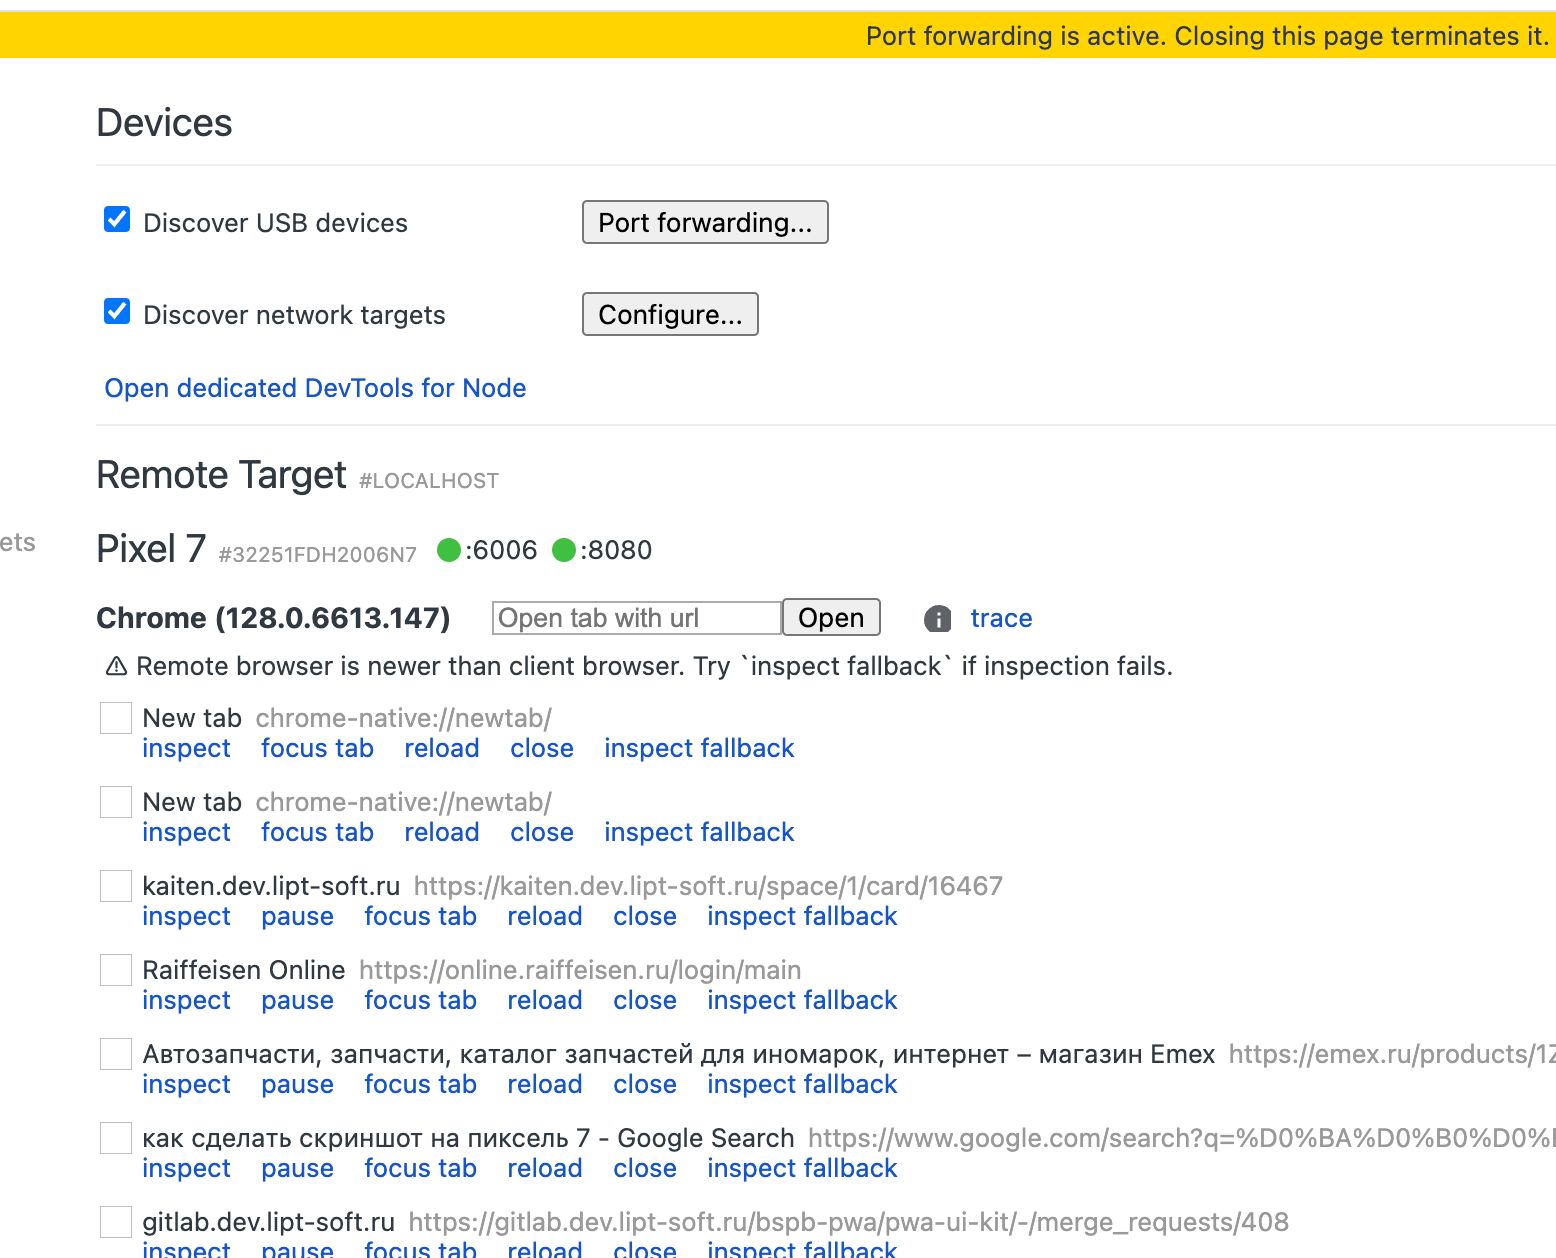Close the second New tab entry

pos(542,832)
